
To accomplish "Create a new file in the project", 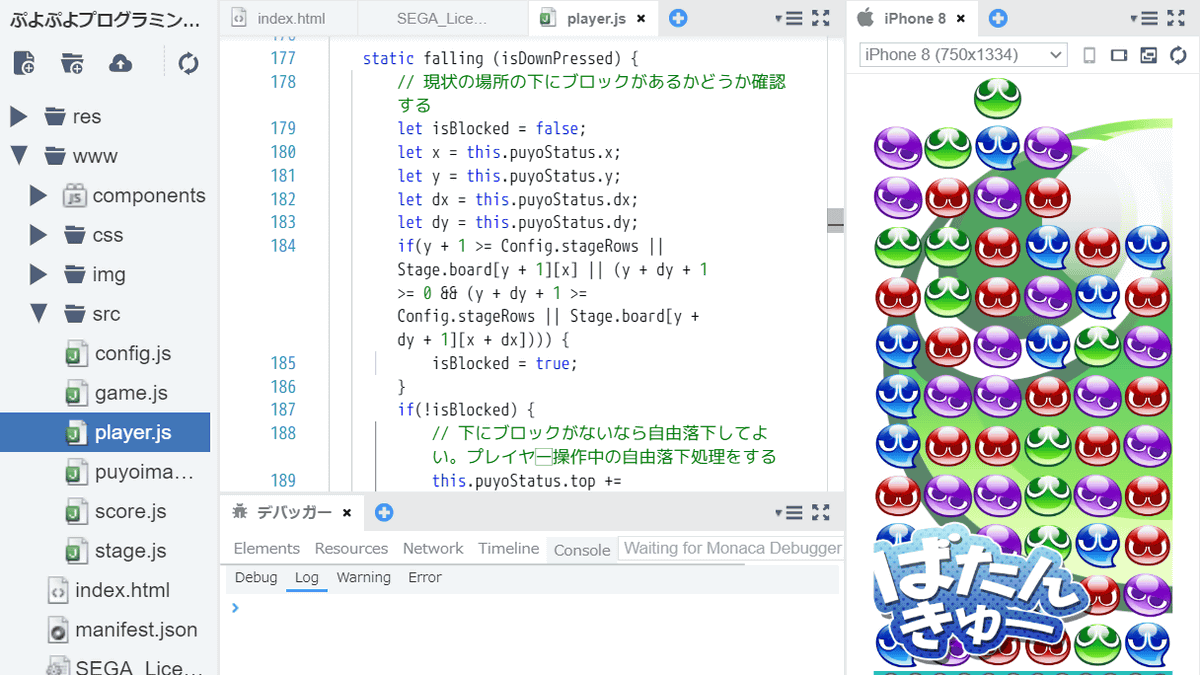I will pyautogui.click(x=22, y=62).
